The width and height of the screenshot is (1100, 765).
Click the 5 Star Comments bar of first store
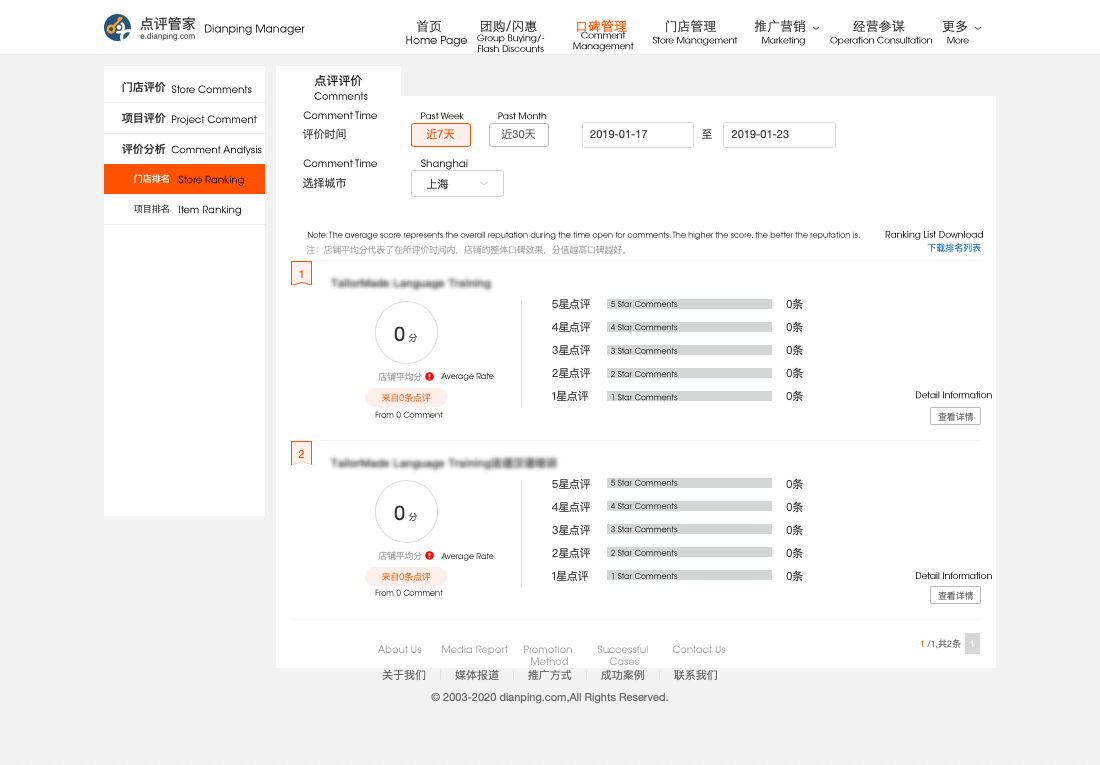[689, 304]
